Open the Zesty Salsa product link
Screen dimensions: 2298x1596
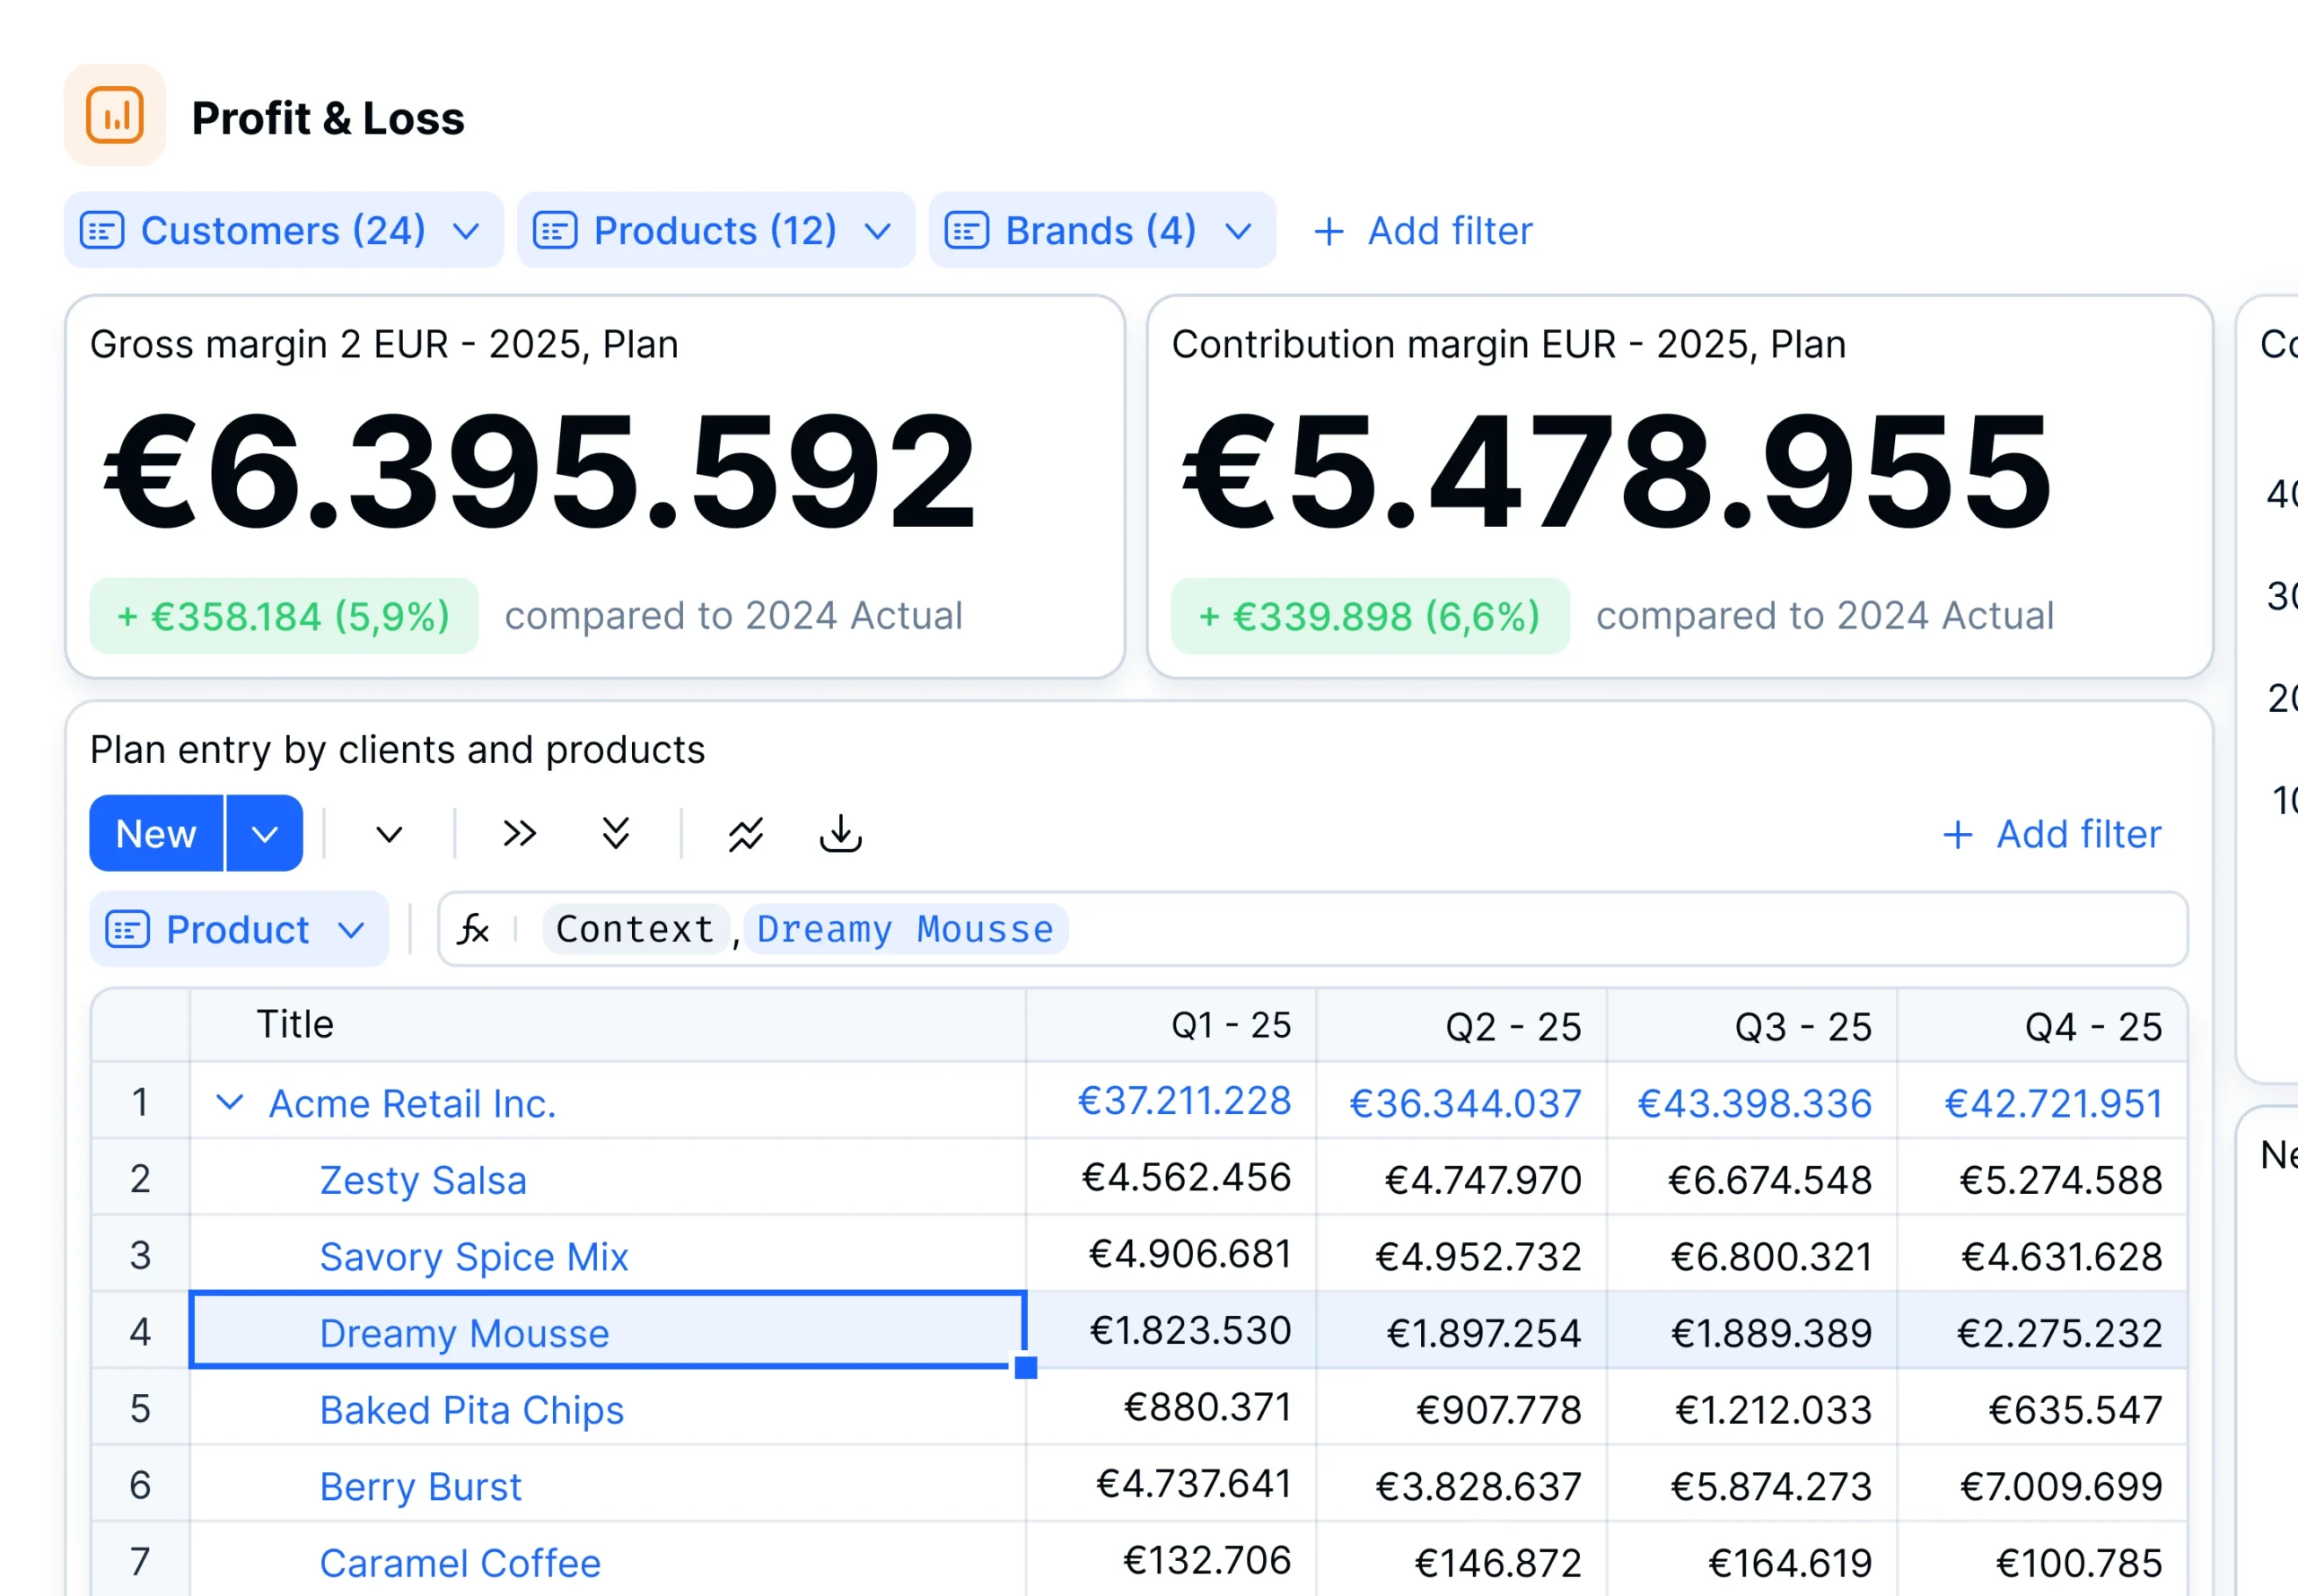click(423, 1180)
